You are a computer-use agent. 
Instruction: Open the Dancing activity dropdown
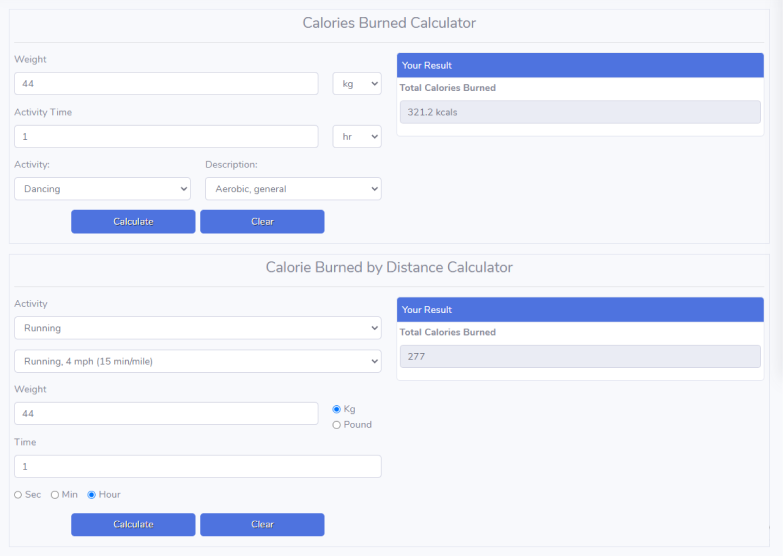tap(102, 189)
